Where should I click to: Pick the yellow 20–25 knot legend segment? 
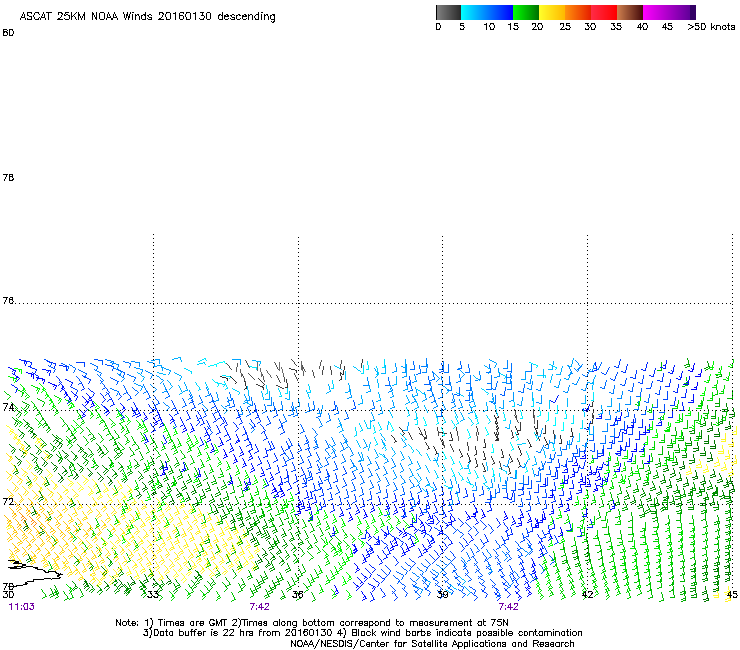pos(552,12)
